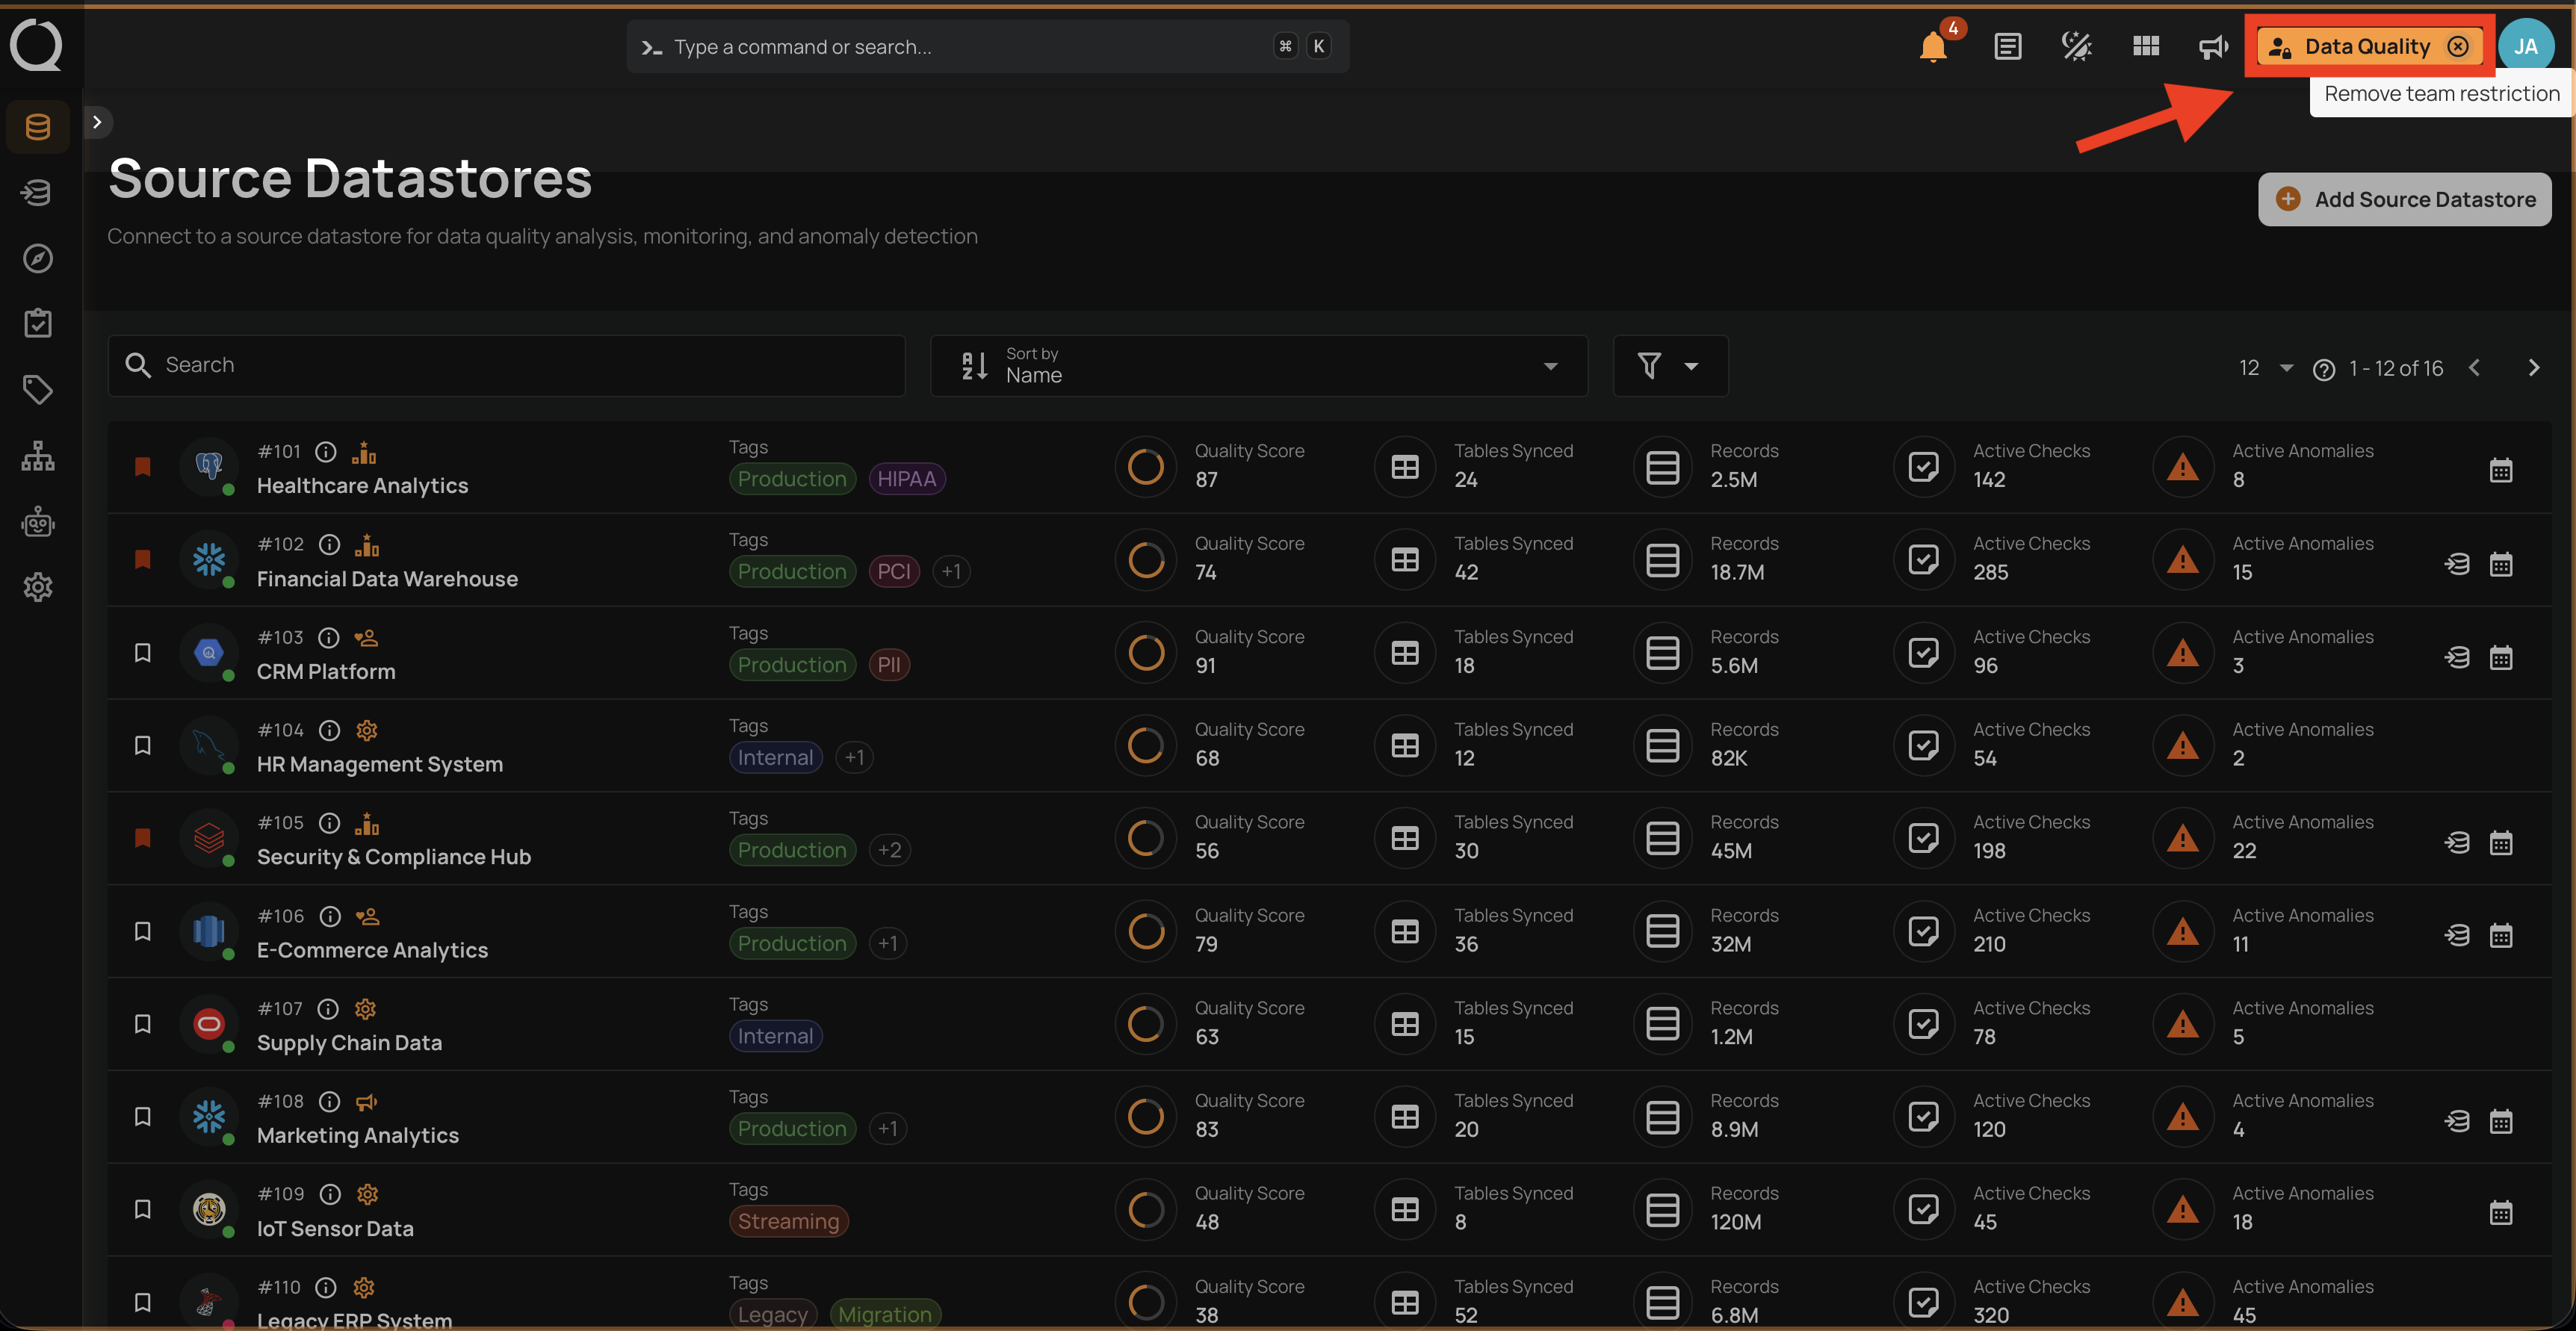Open the robot agent sidebar icon
The image size is (2576, 1331).
pos(38,521)
